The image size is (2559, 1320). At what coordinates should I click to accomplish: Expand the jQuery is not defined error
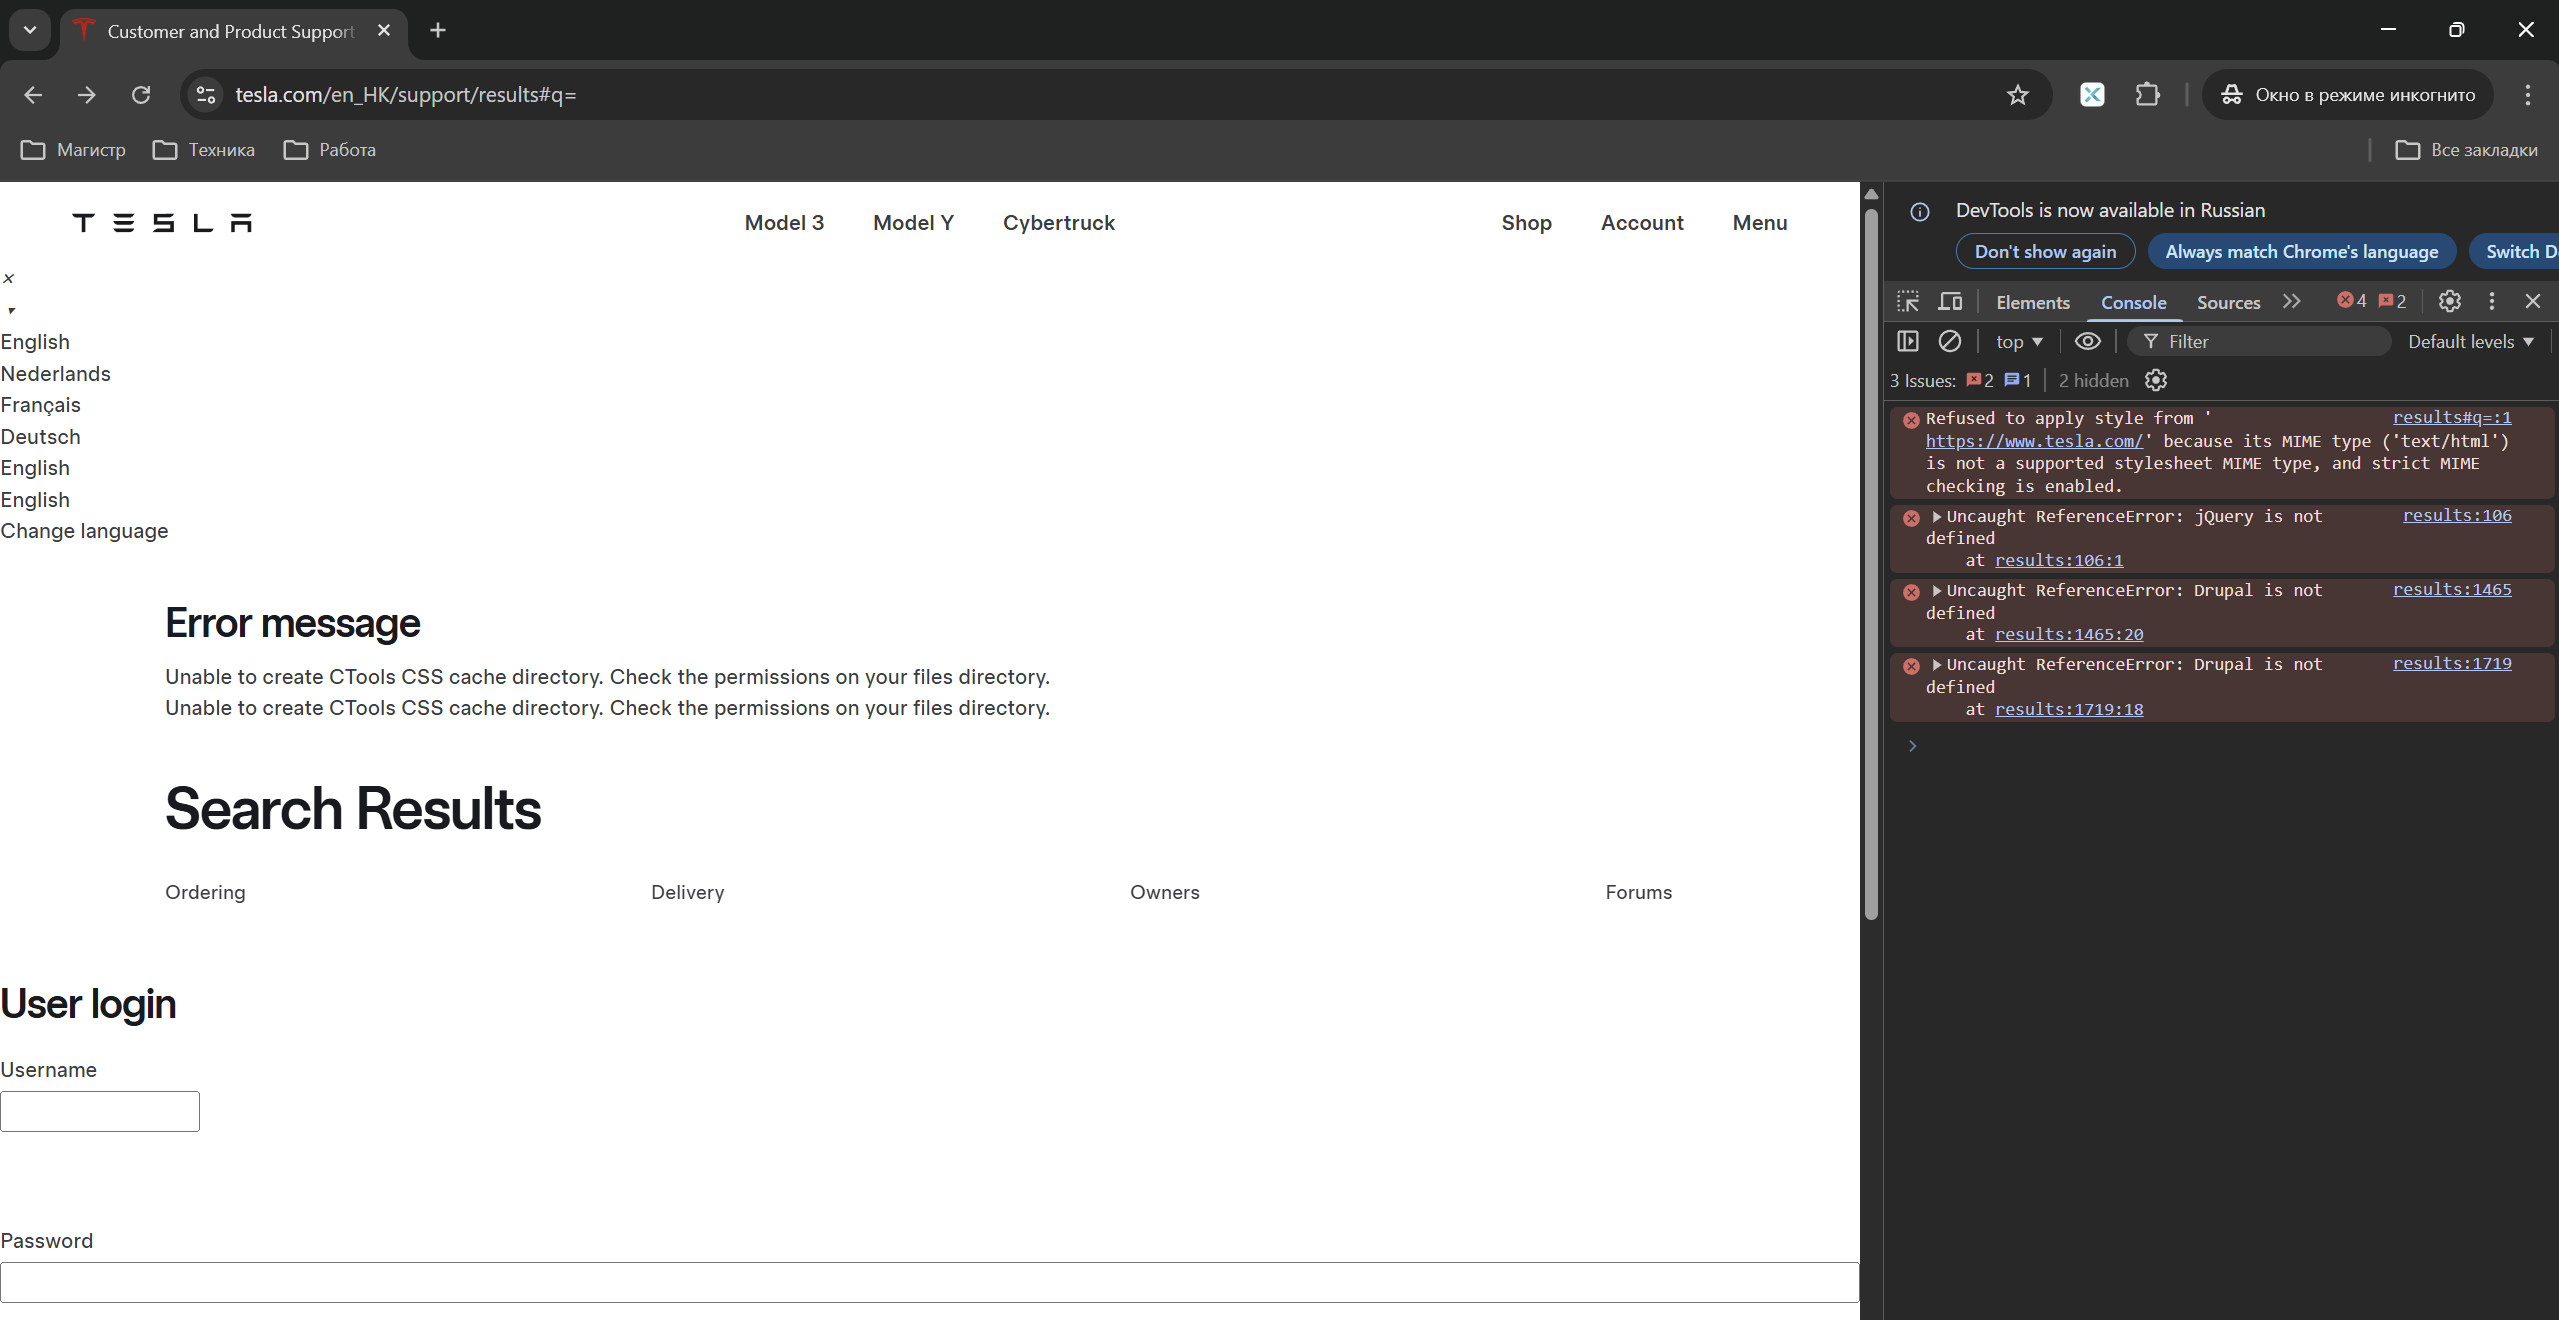tap(1937, 517)
